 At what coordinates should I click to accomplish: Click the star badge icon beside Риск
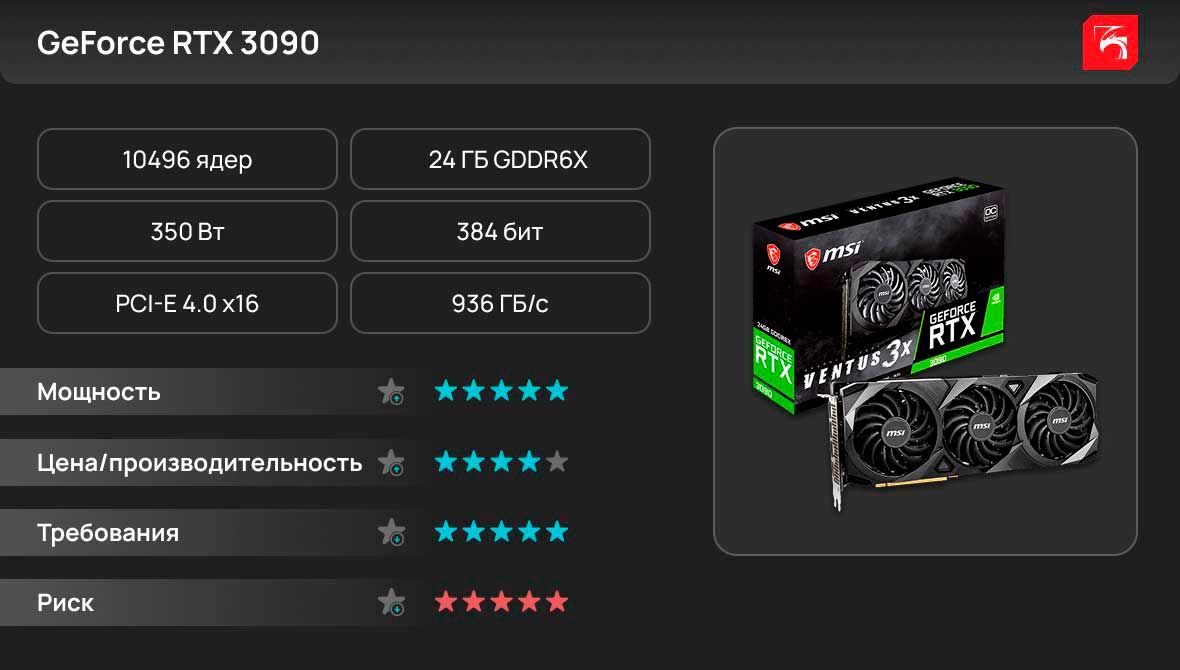[391, 603]
